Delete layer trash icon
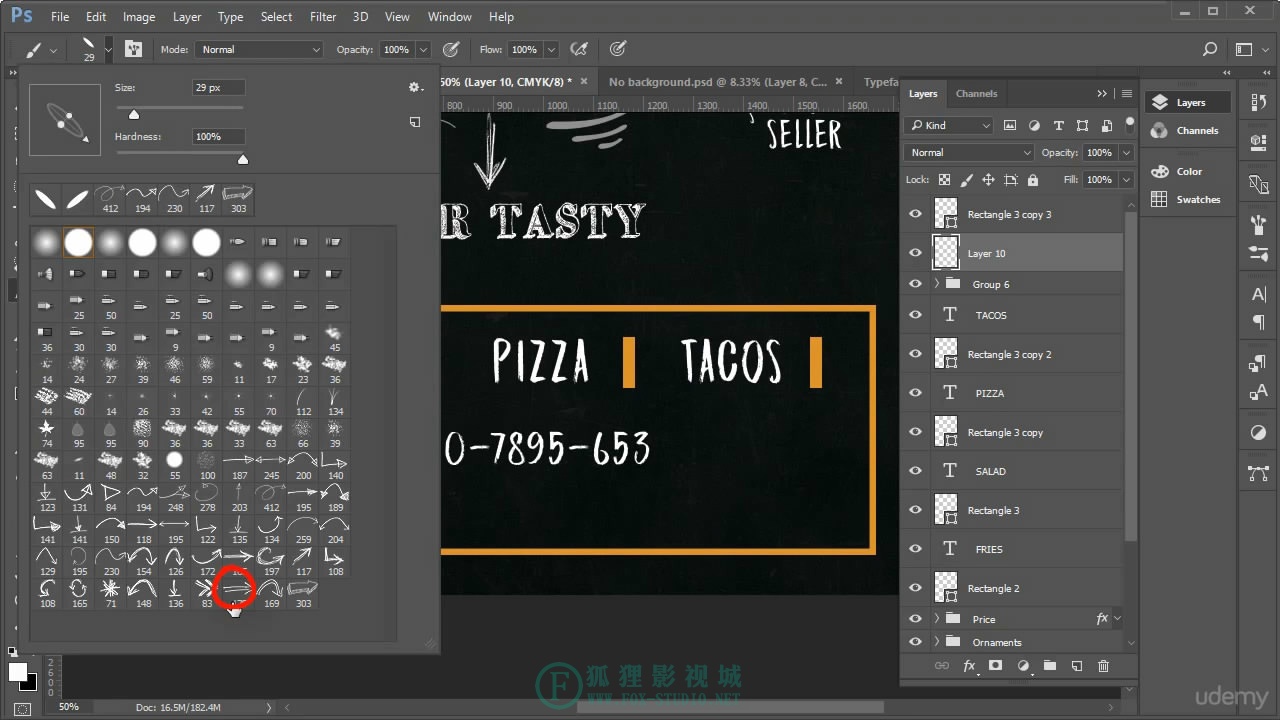 click(x=1104, y=665)
